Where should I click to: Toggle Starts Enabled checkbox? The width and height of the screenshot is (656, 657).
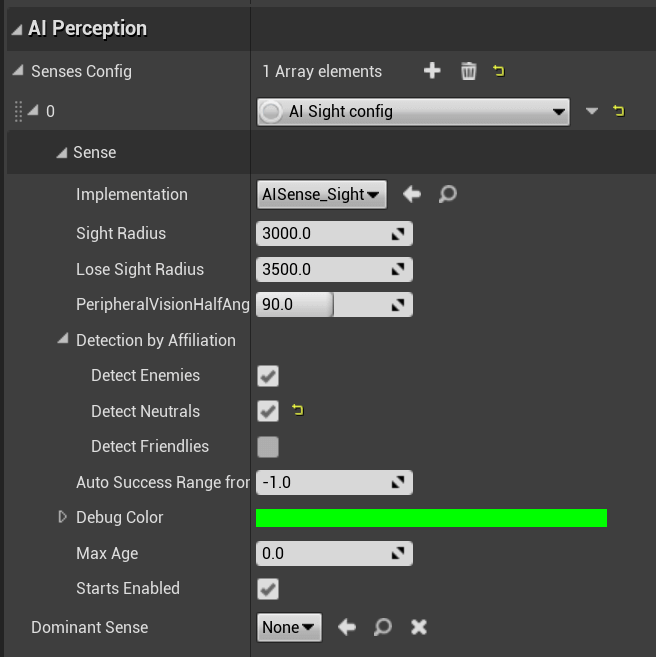pyautogui.click(x=268, y=589)
